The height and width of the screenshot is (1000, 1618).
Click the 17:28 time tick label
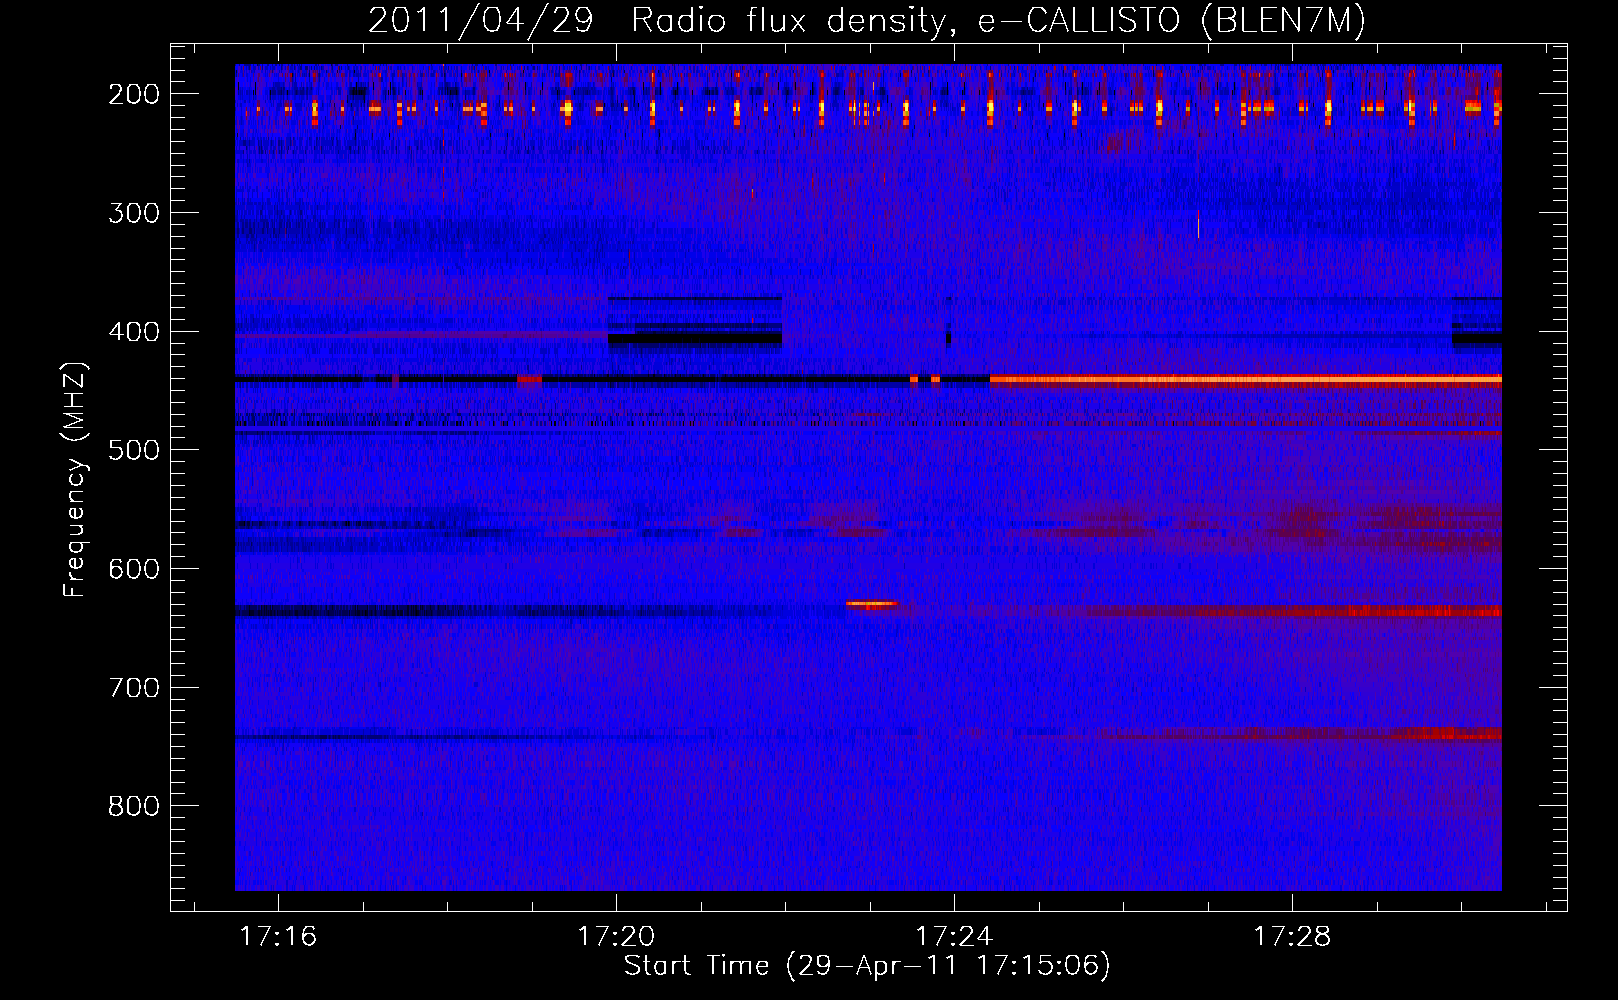point(1292,937)
